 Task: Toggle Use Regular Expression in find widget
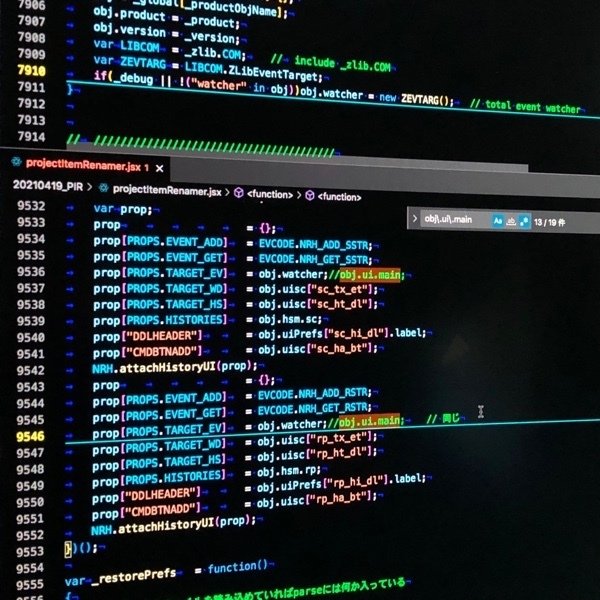pos(524,222)
